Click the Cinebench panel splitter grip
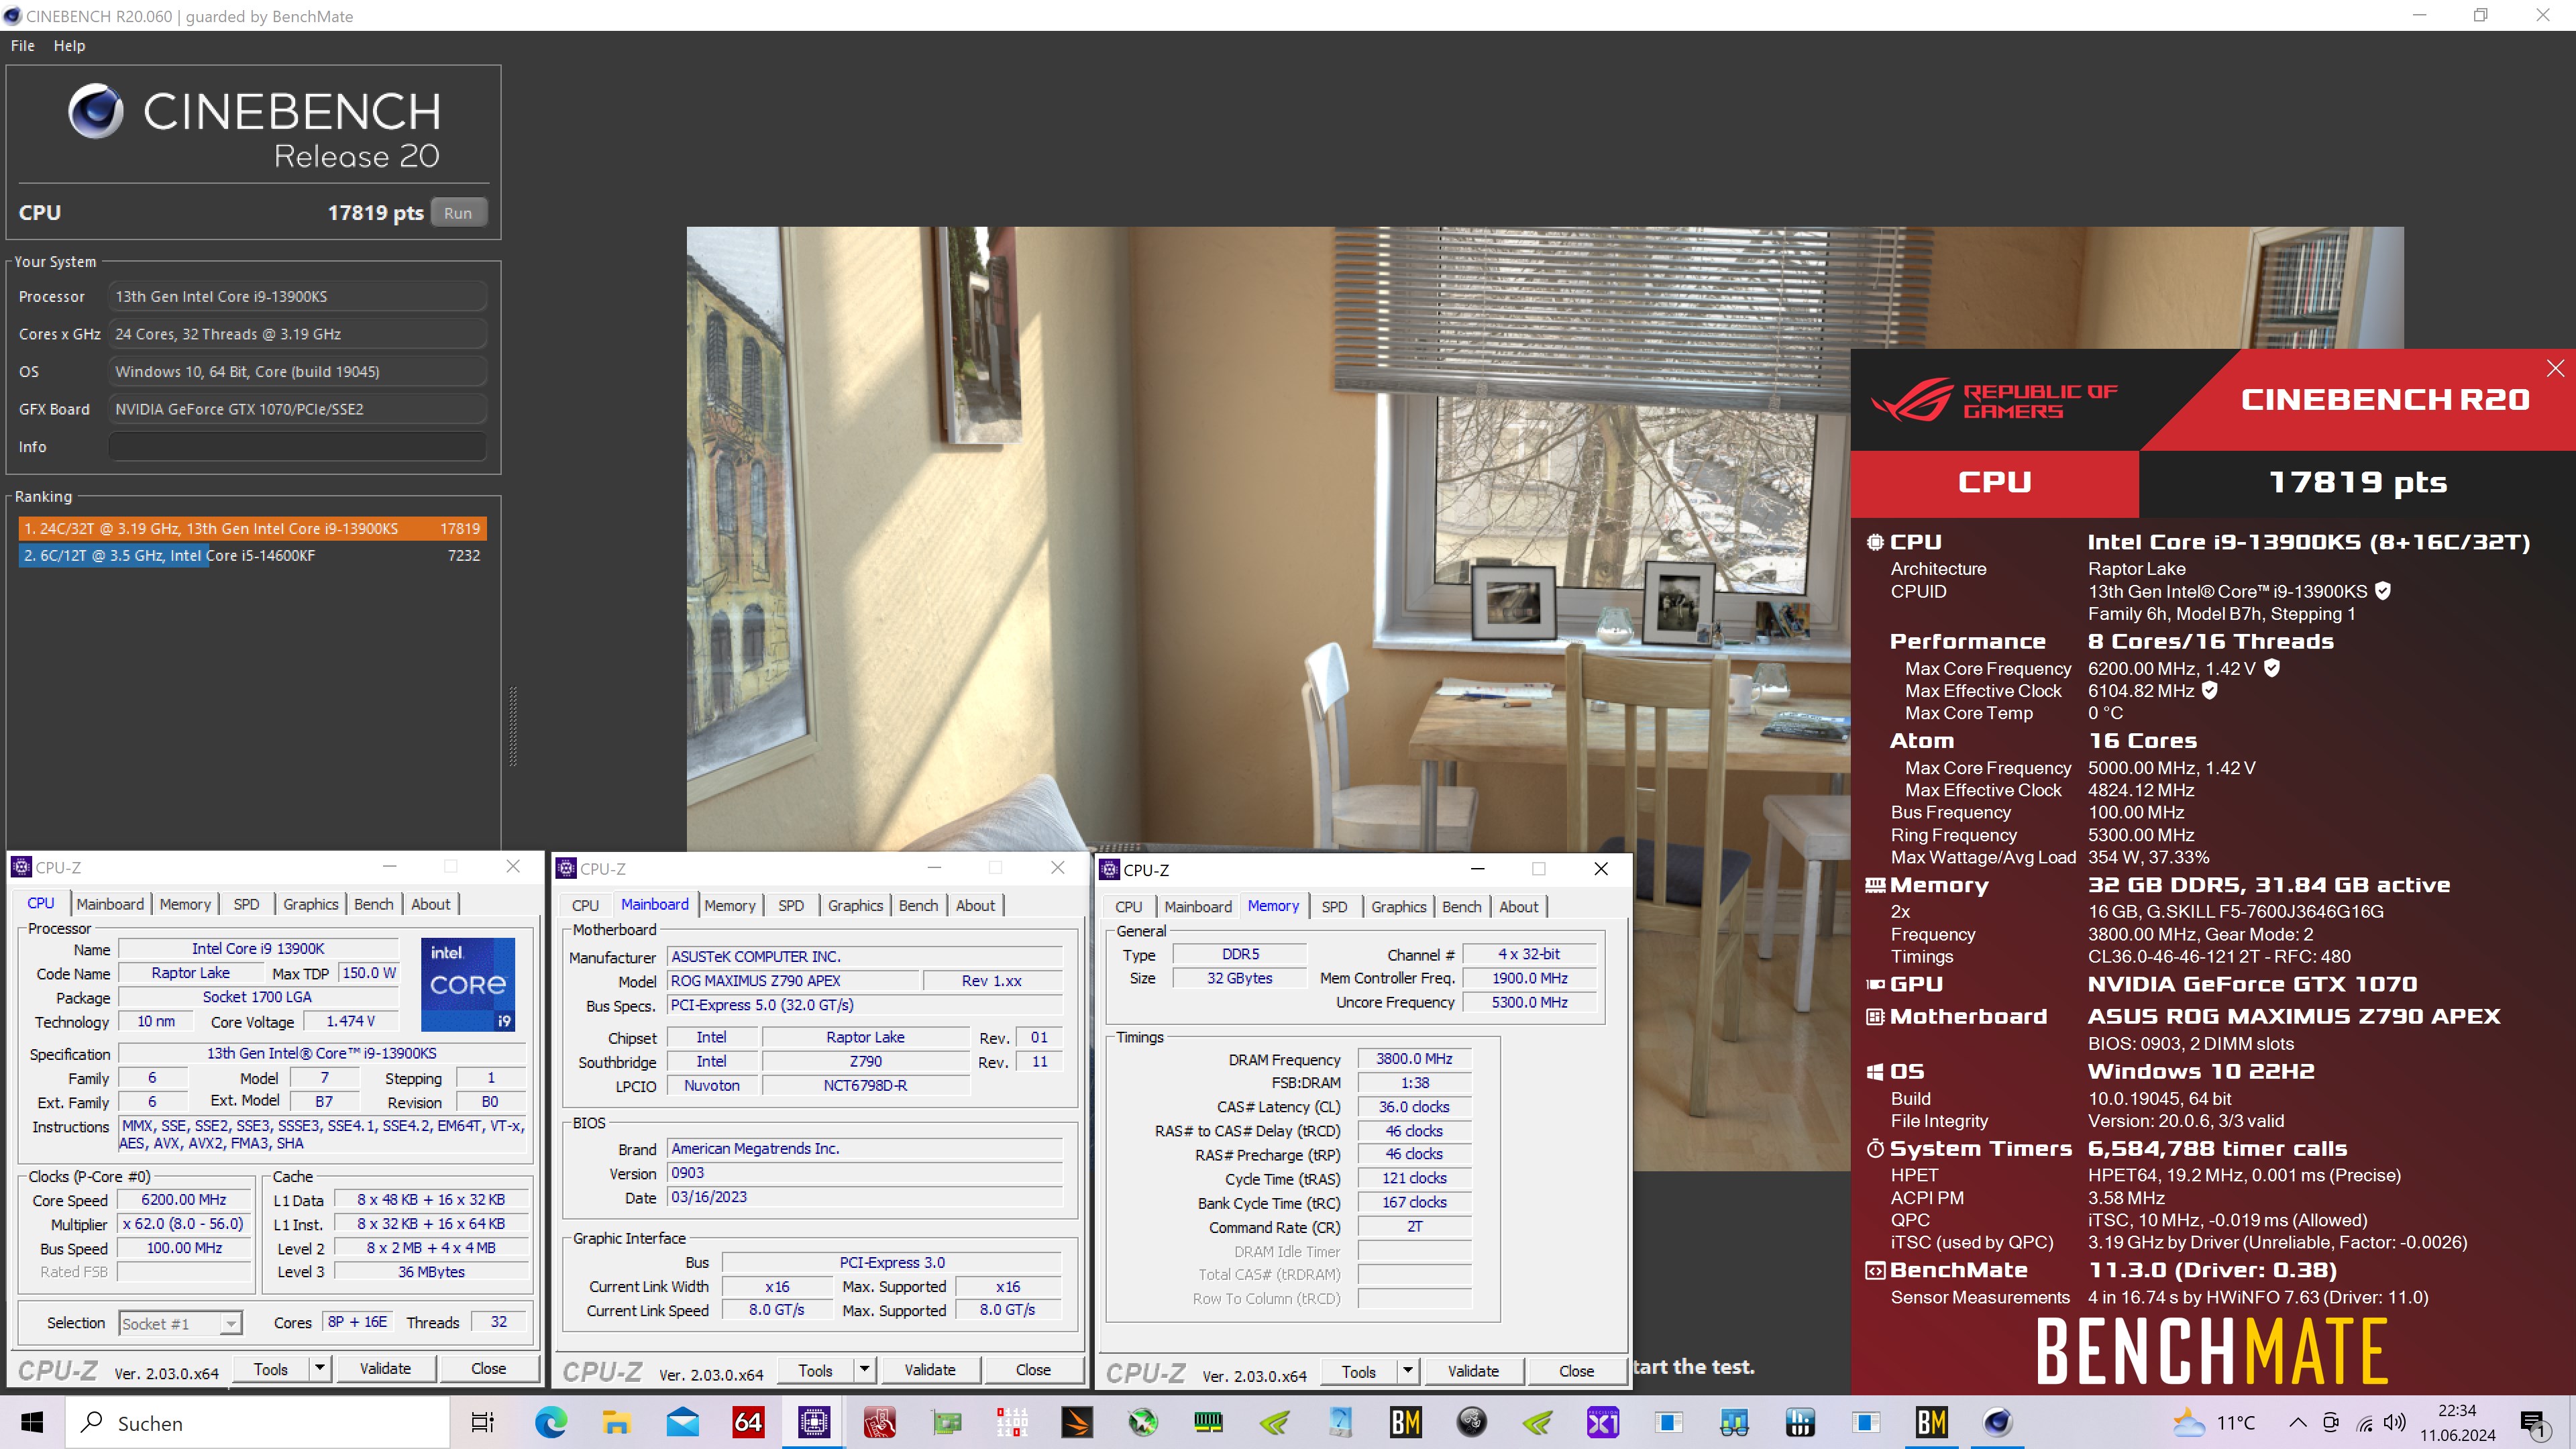2576x1449 pixels. [x=513, y=727]
